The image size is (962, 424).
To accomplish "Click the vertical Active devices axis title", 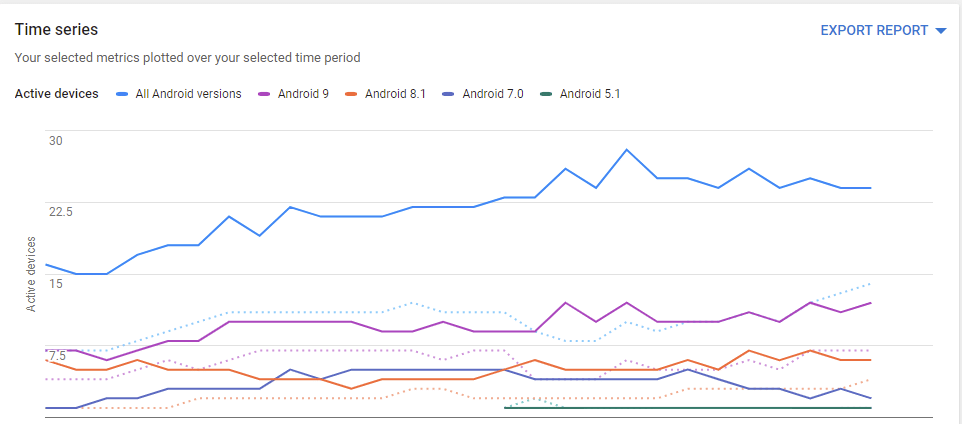I will tap(31, 274).
